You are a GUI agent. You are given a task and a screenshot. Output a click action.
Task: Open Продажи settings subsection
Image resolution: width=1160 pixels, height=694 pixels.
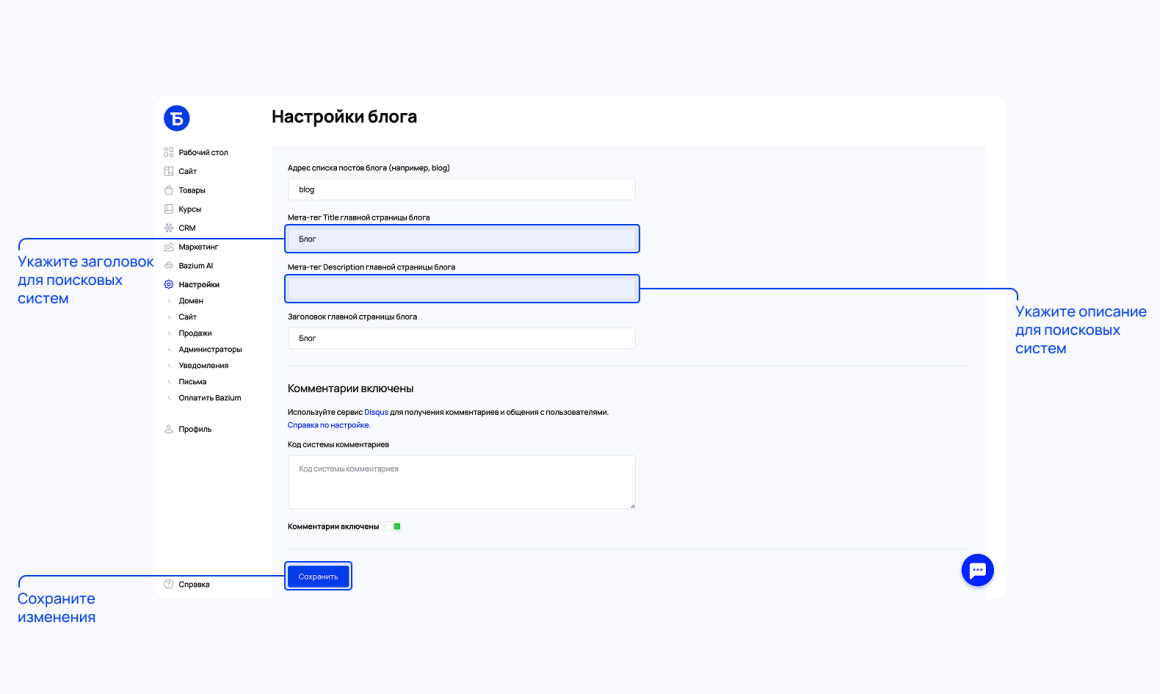pos(195,333)
